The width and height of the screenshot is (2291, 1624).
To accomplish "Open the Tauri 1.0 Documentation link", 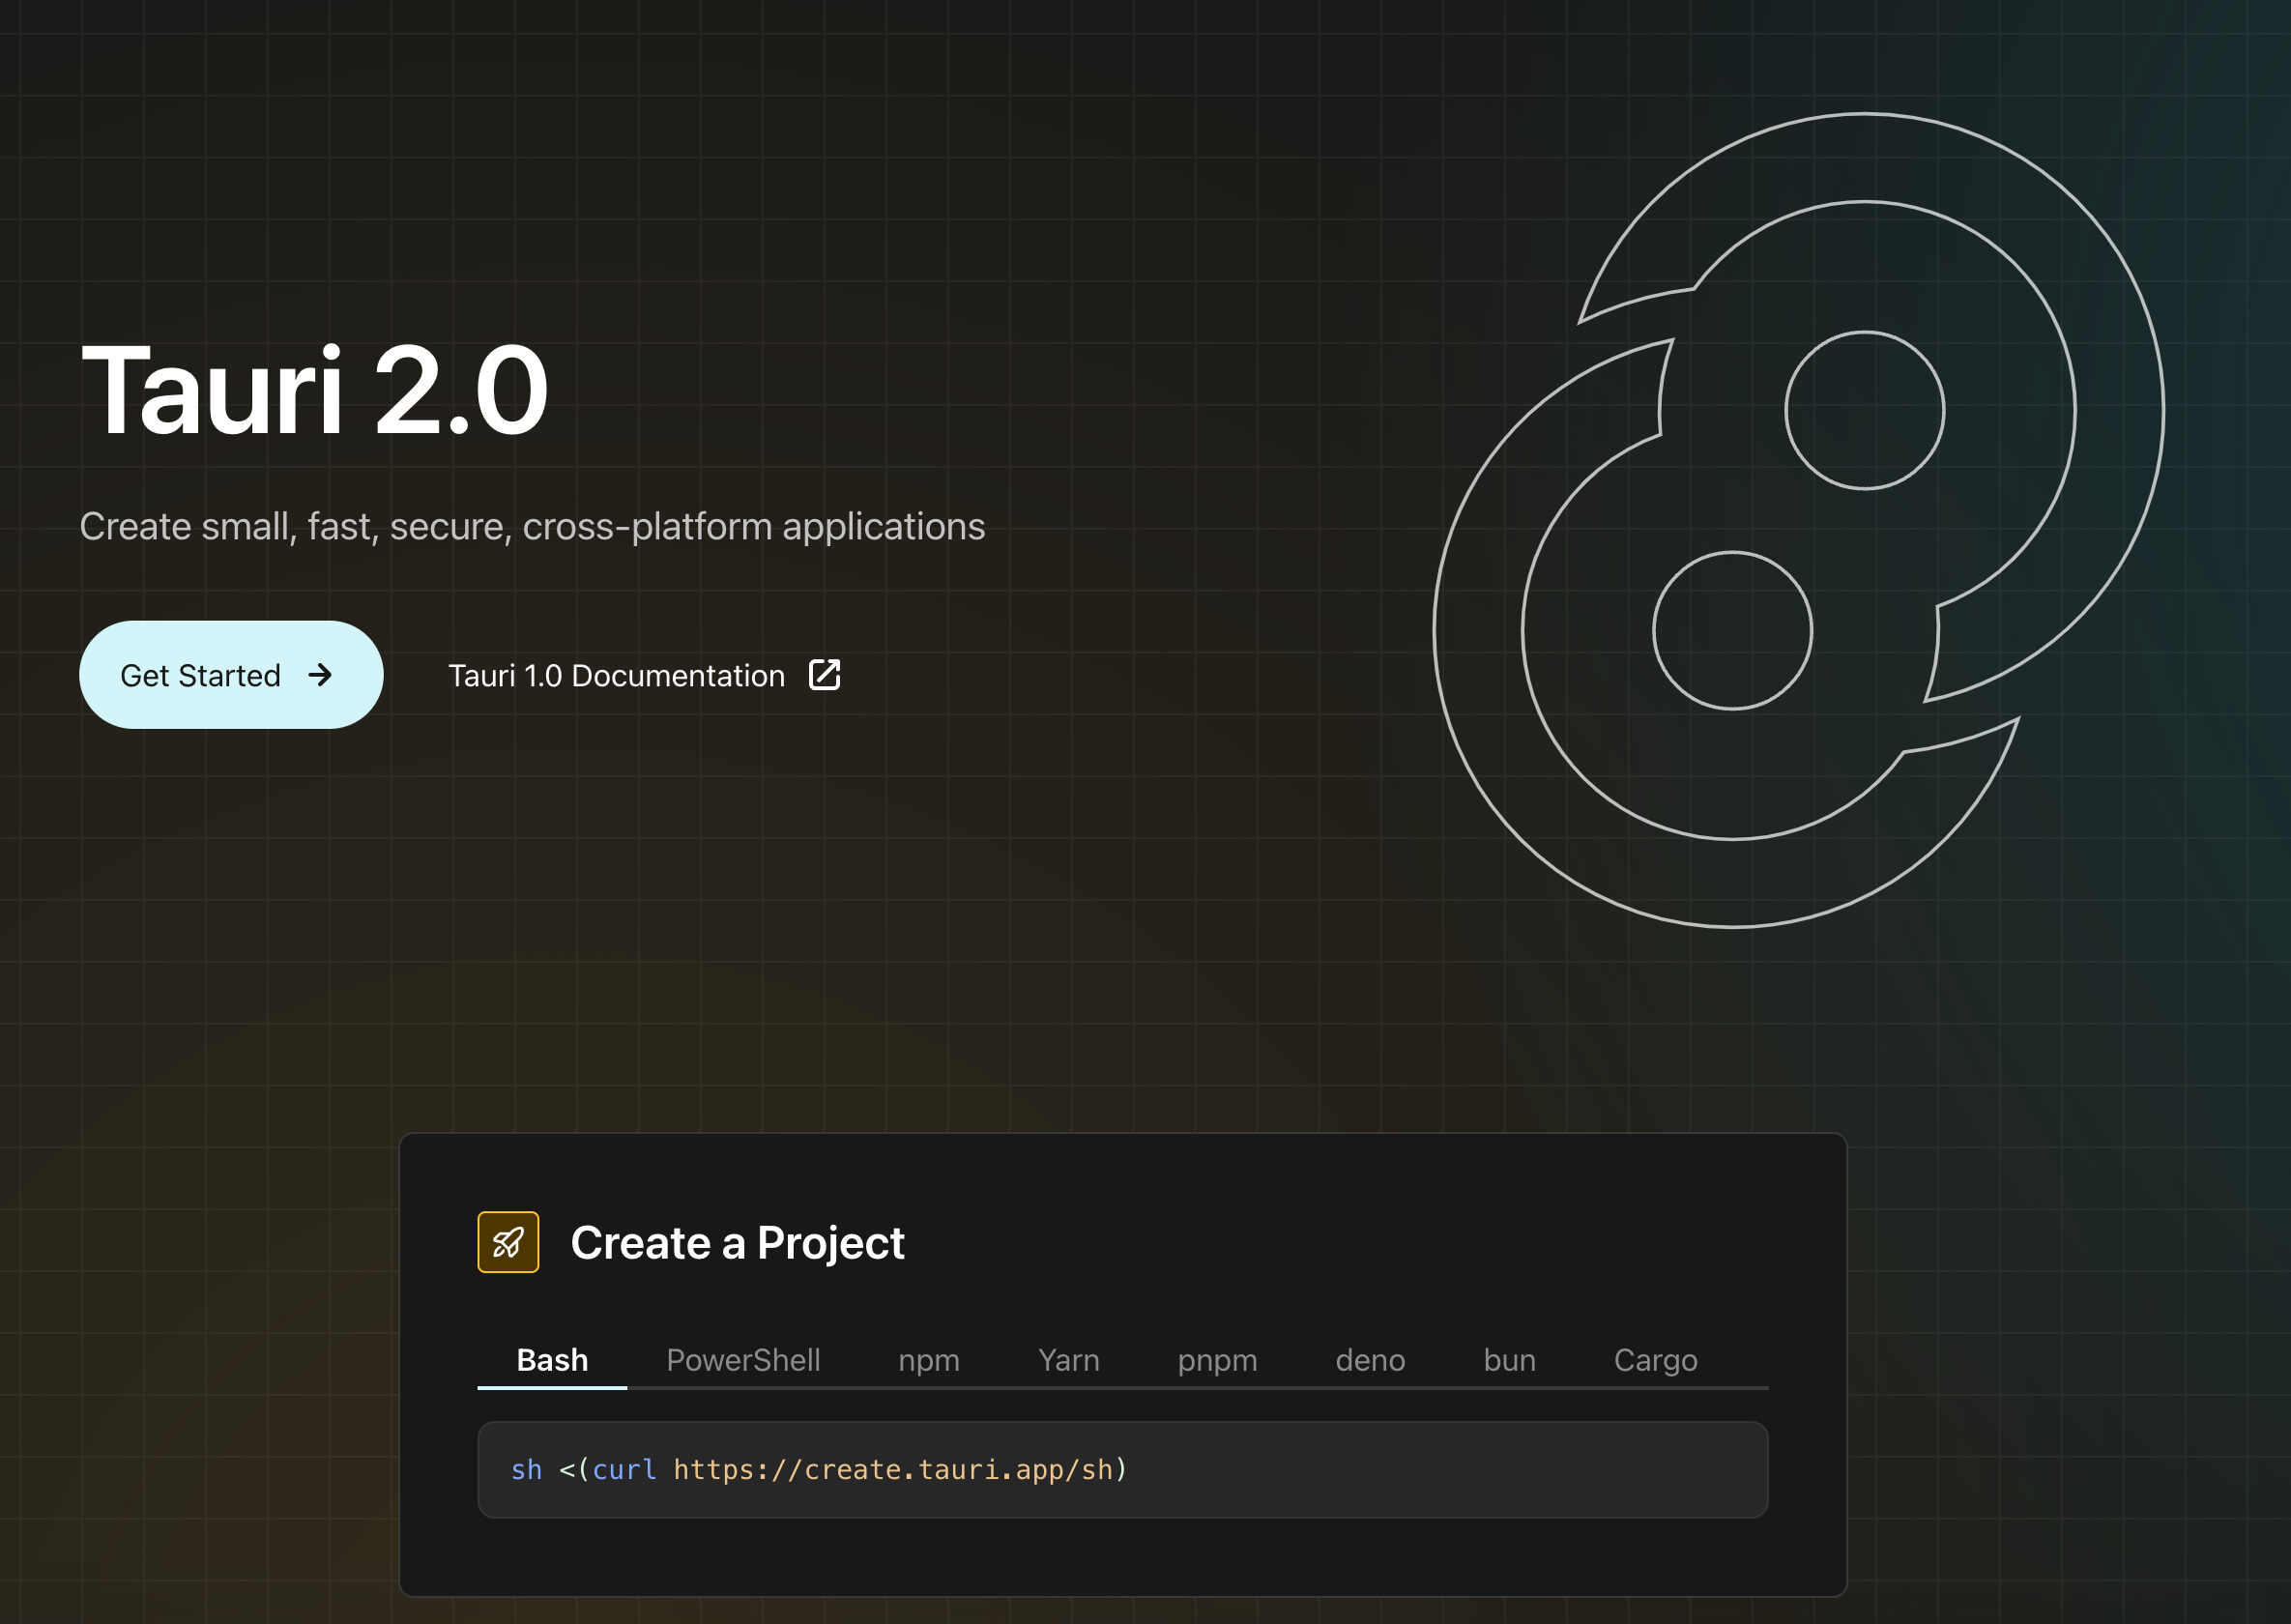I will pos(616,676).
